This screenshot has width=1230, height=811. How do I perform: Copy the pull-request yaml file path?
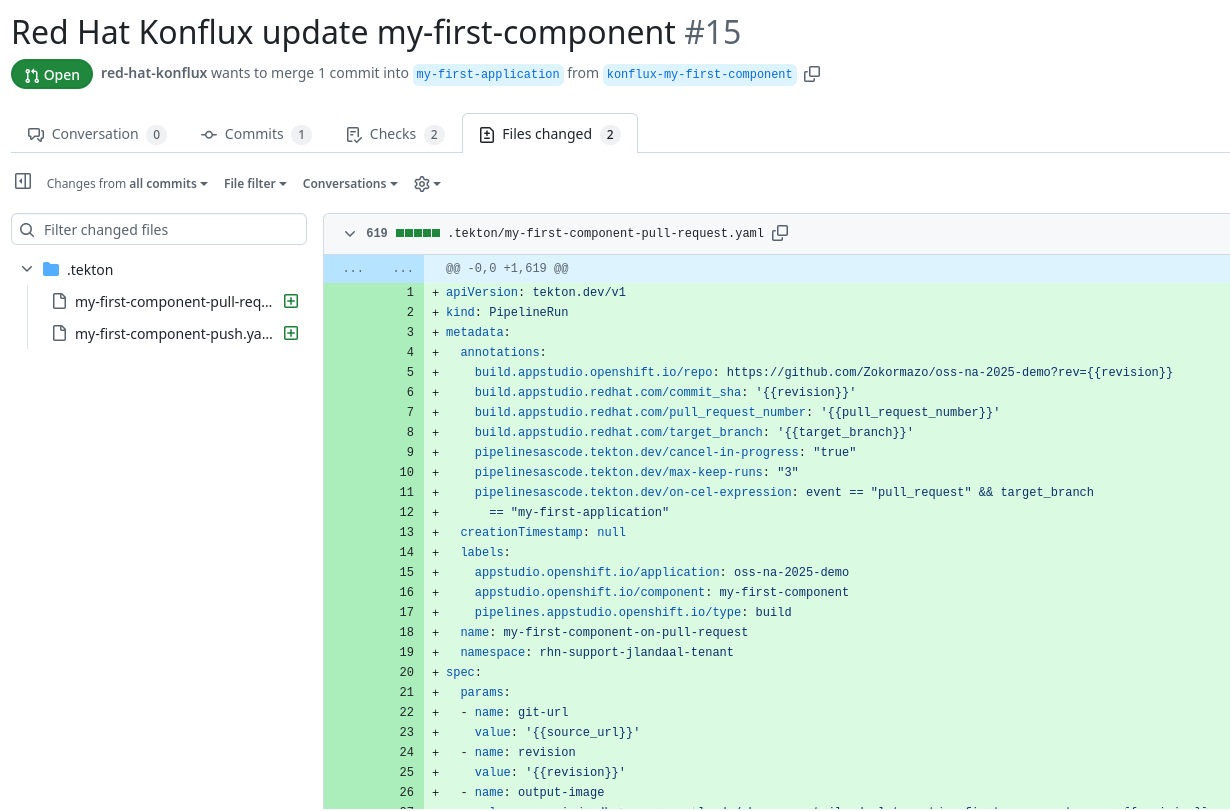(779, 233)
